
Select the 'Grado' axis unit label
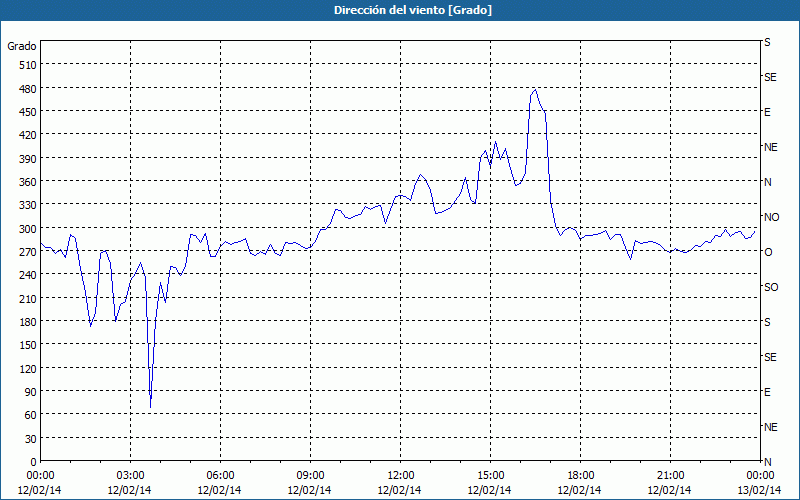[22, 46]
